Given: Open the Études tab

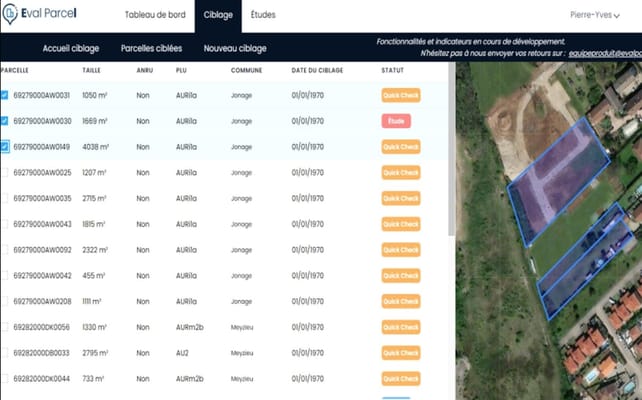Looking at the screenshot, I should point(263,16).
